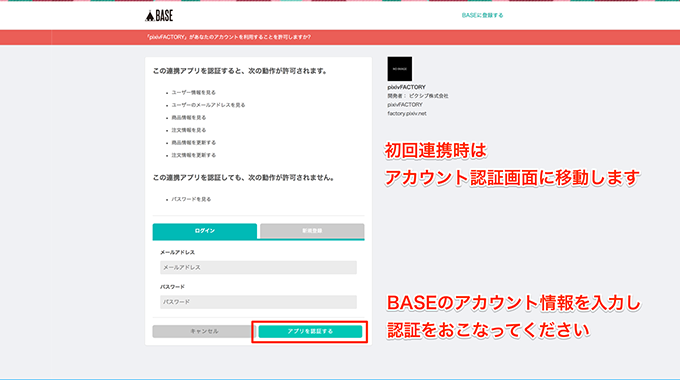The image size is (680, 380).
Task: Click the 注文情報を見る permission item
Action: 189,130
